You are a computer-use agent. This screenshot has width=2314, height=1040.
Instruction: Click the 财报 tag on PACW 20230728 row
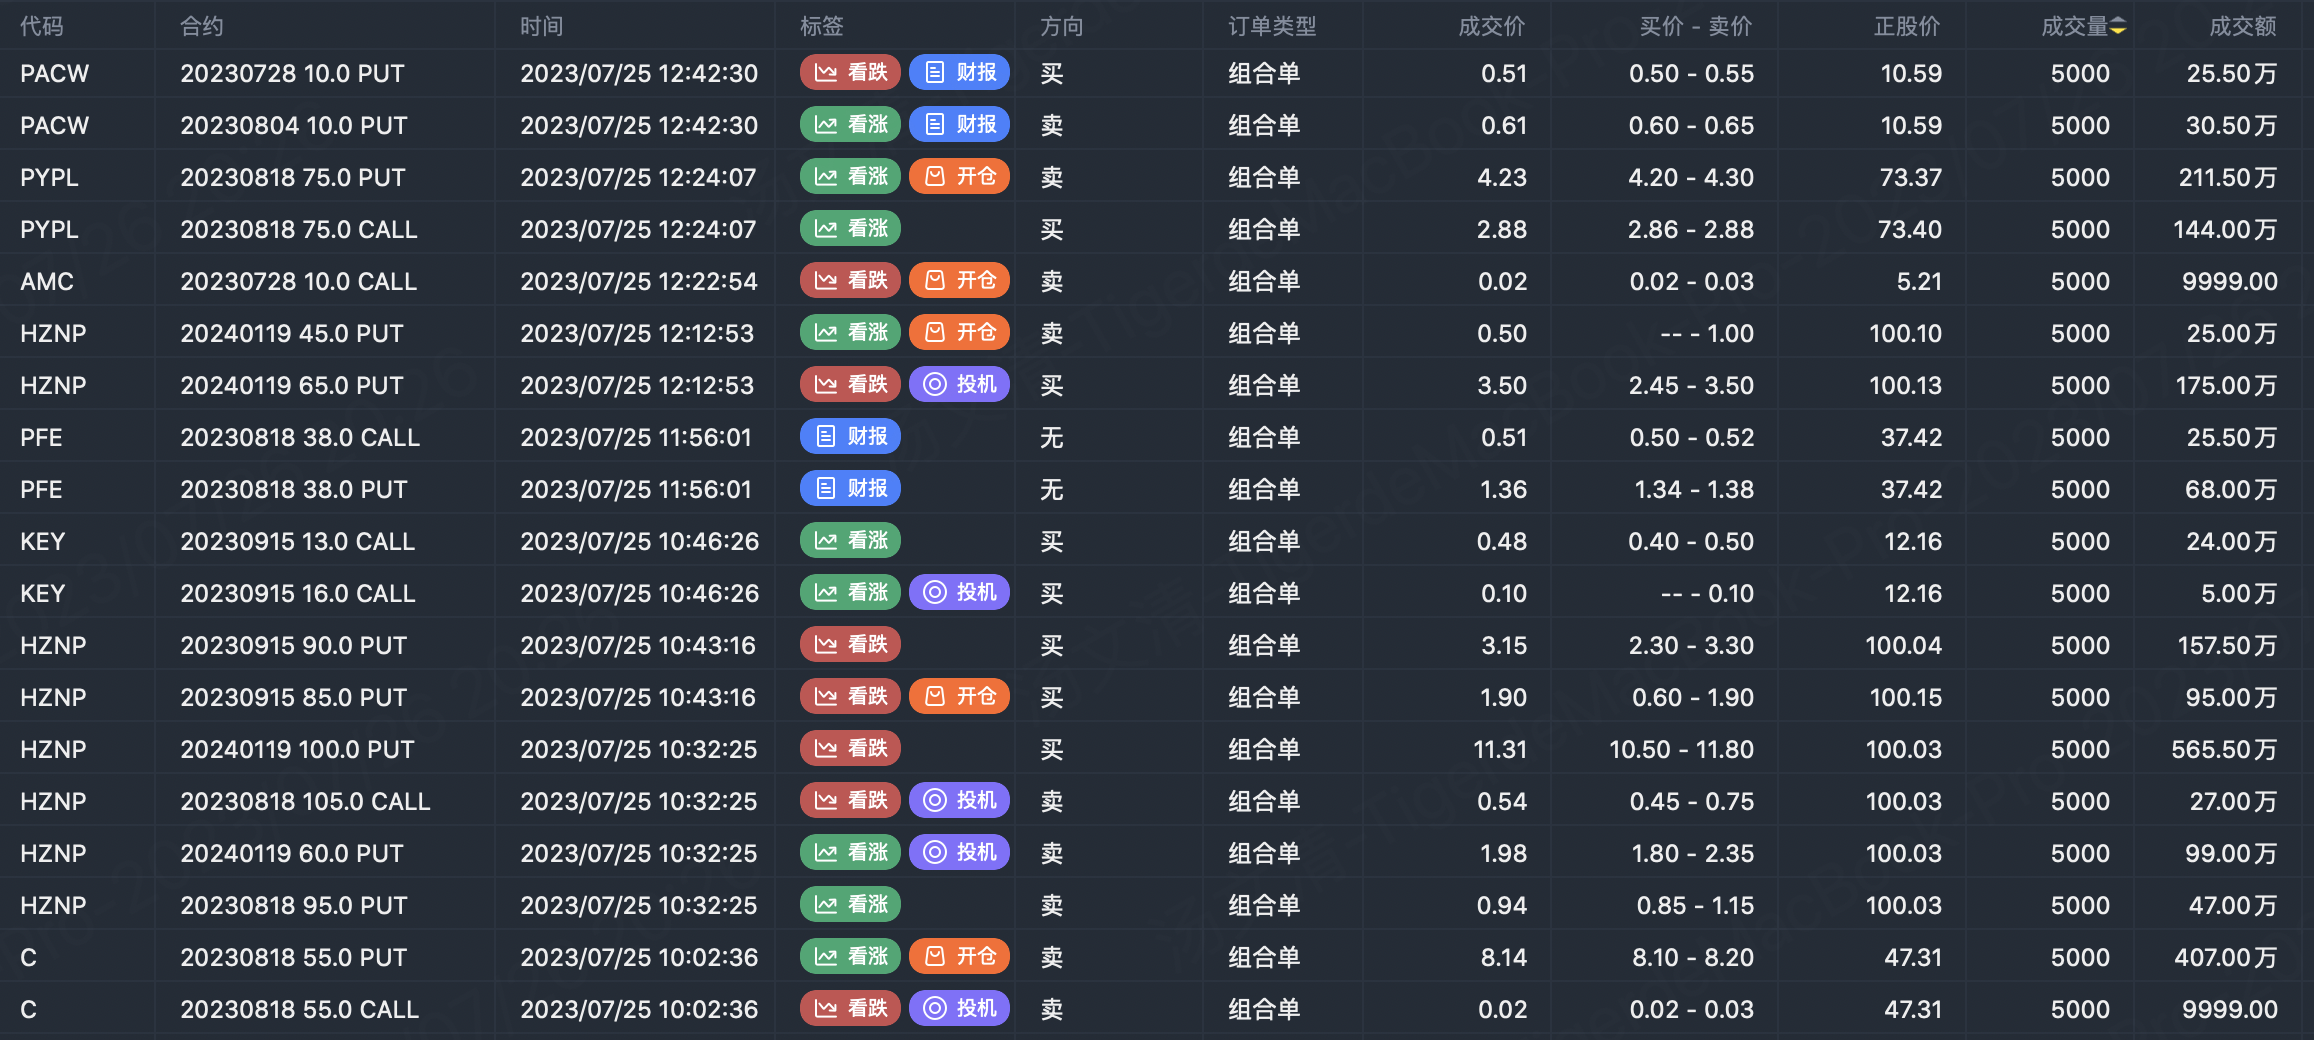point(960,73)
